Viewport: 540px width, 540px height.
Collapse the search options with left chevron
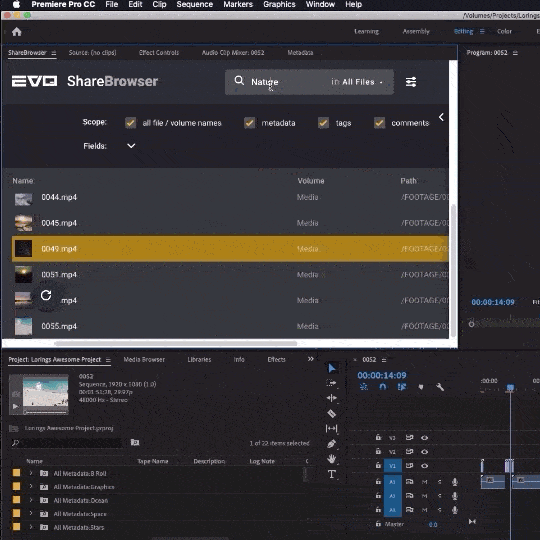(441, 117)
